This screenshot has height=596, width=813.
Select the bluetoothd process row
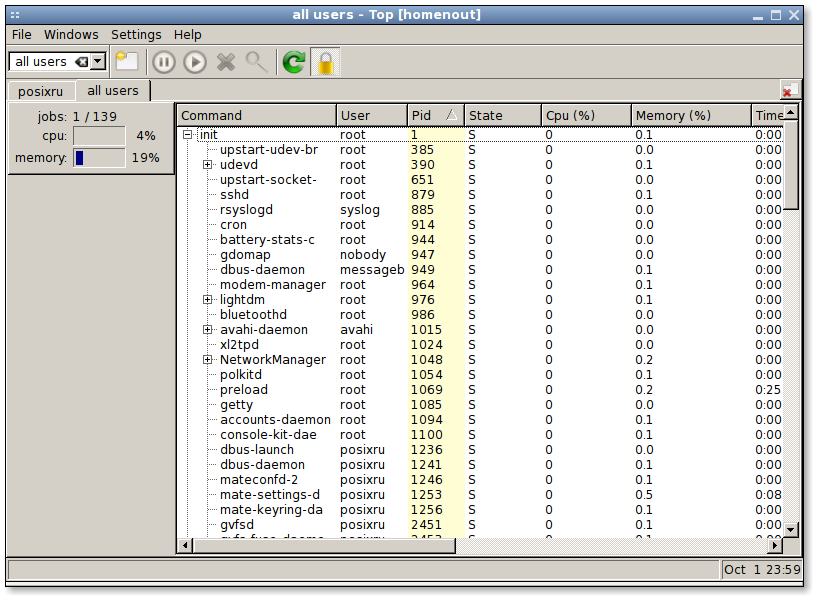(481, 315)
